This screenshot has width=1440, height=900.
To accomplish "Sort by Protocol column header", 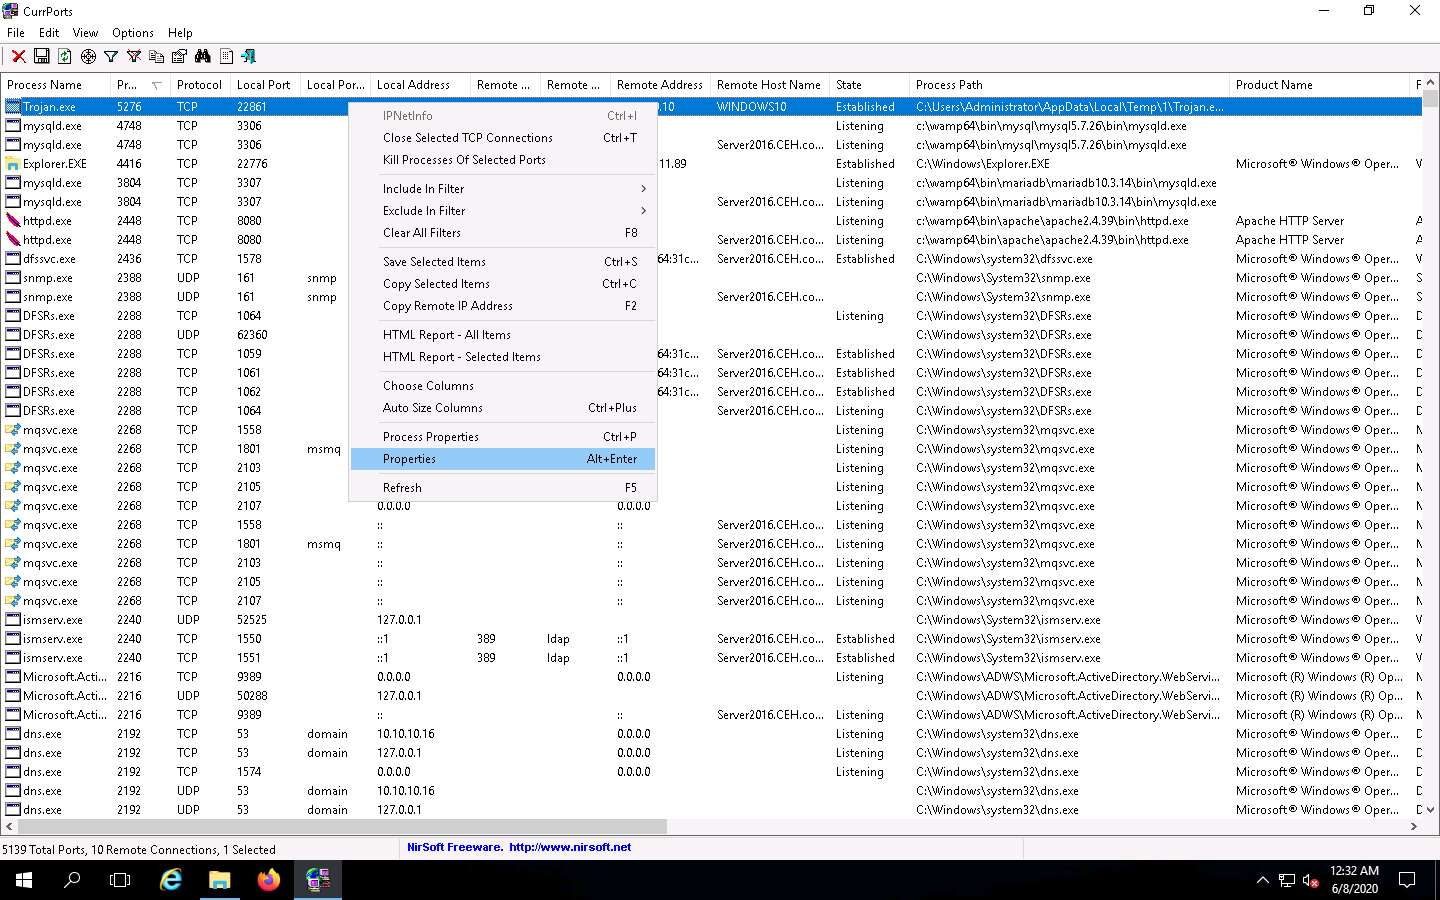I will coord(200,85).
